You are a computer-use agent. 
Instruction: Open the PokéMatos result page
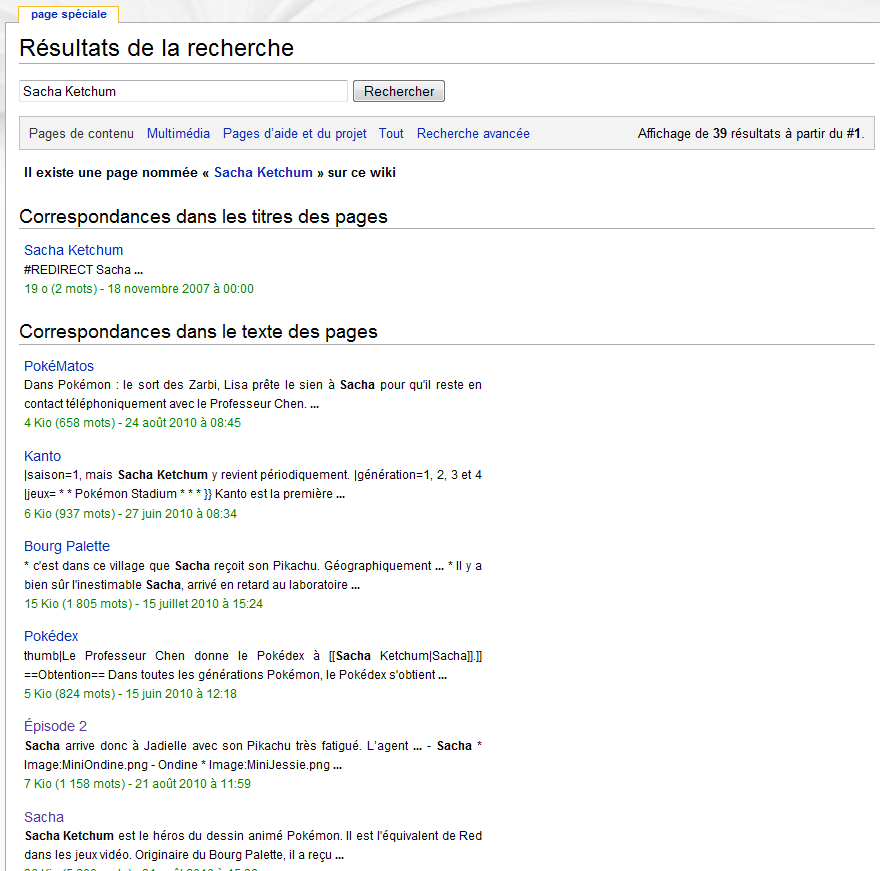click(59, 366)
